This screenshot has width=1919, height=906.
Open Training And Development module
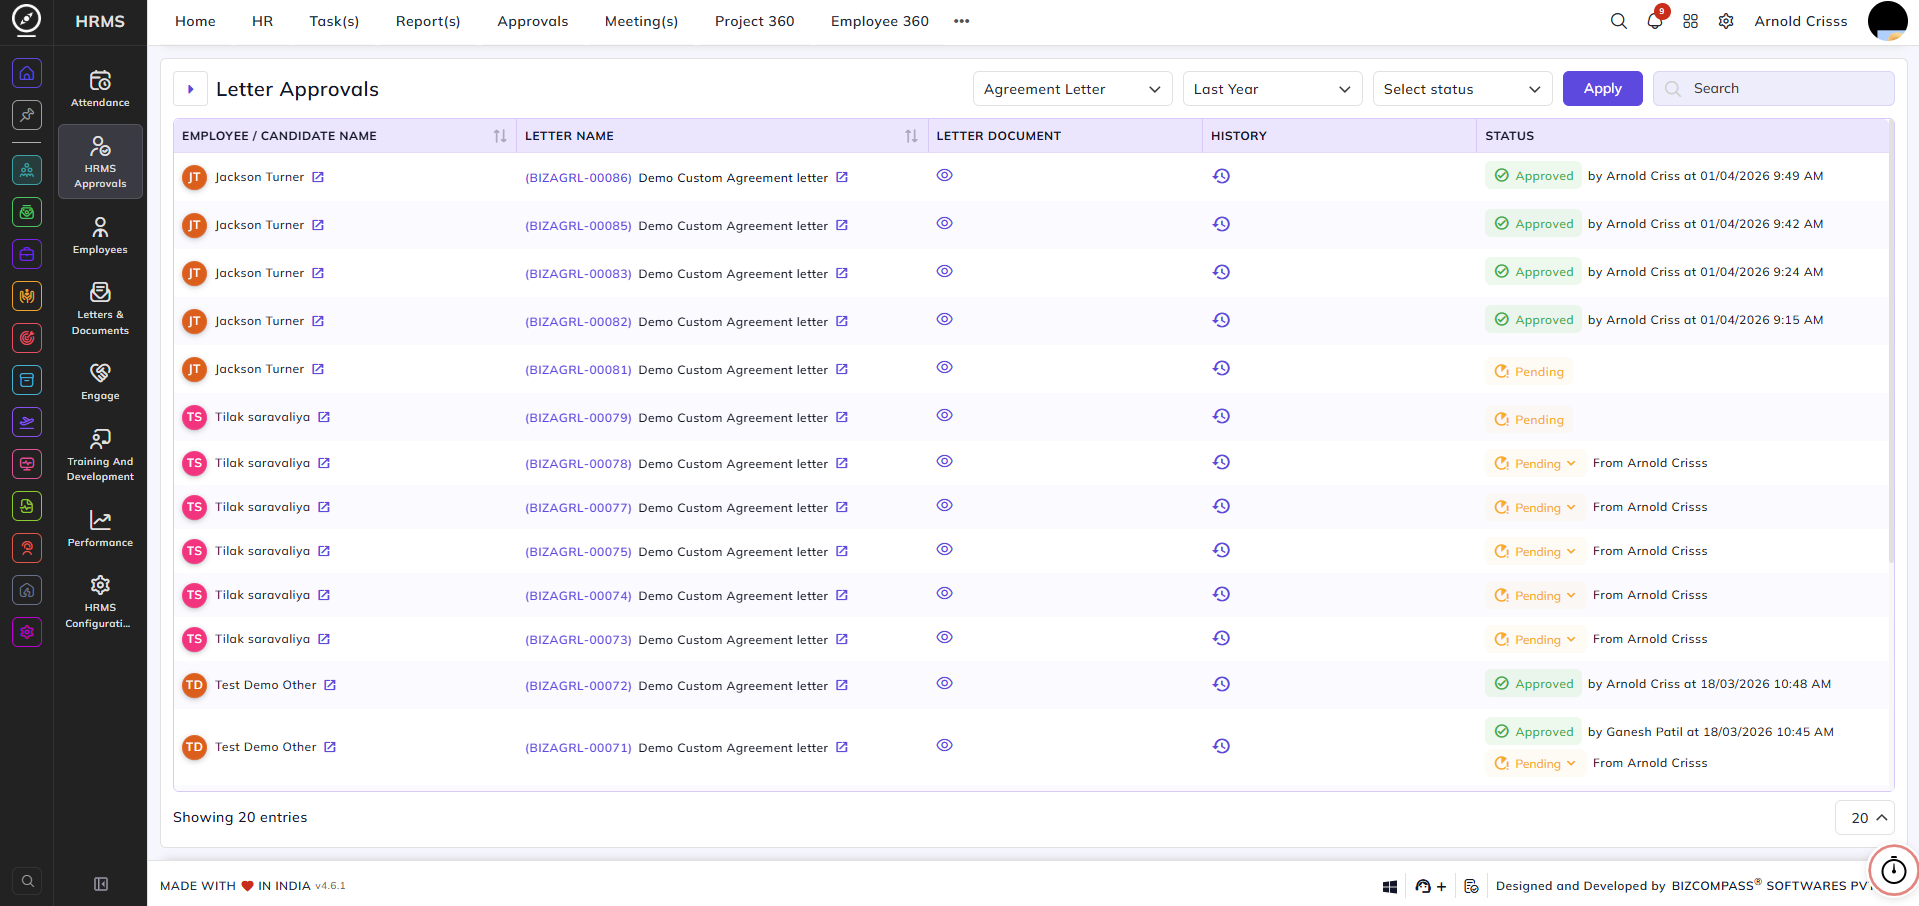pyautogui.click(x=100, y=455)
